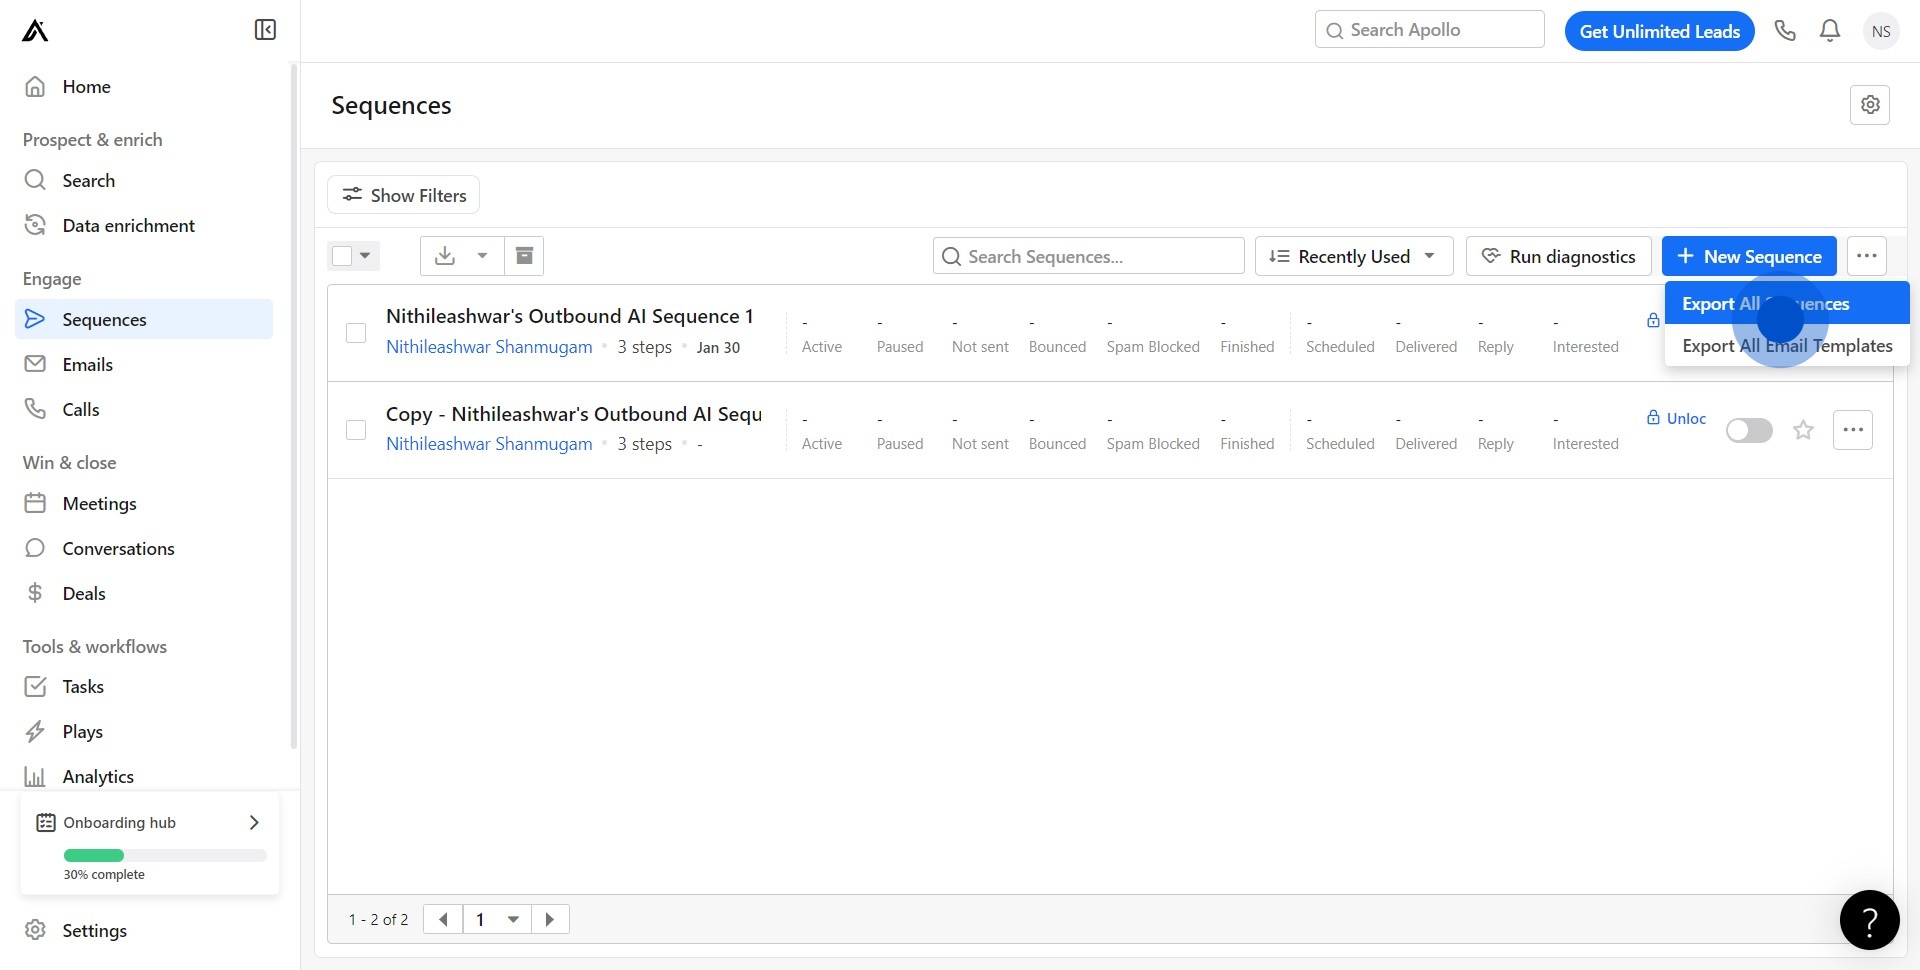
Task: Open Sequences settings gear
Action: [1869, 105]
